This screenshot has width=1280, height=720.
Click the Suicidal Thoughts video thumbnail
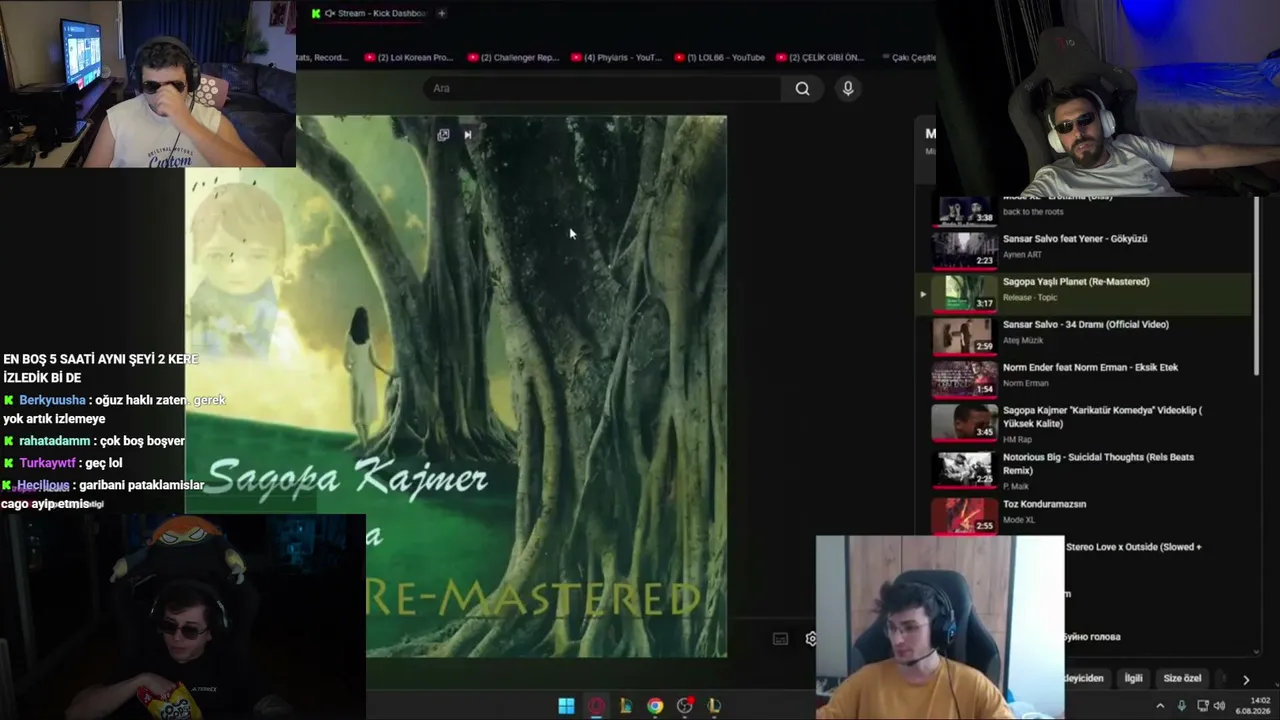pyautogui.click(x=965, y=469)
